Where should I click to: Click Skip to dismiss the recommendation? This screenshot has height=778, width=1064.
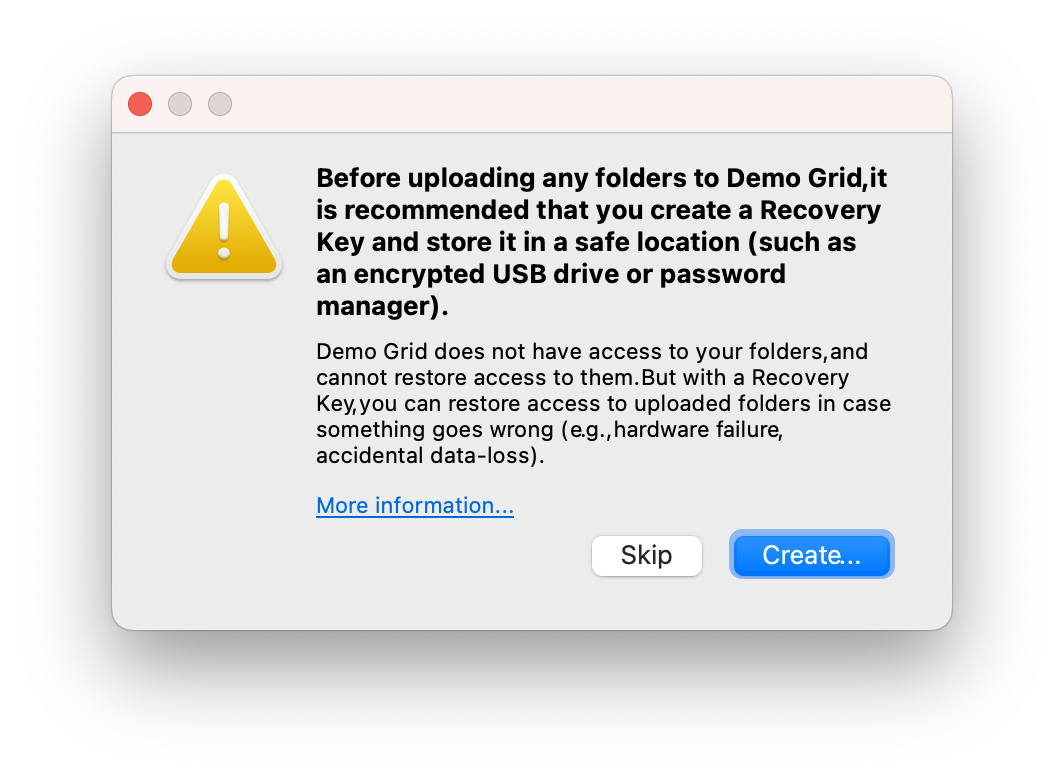point(646,555)
